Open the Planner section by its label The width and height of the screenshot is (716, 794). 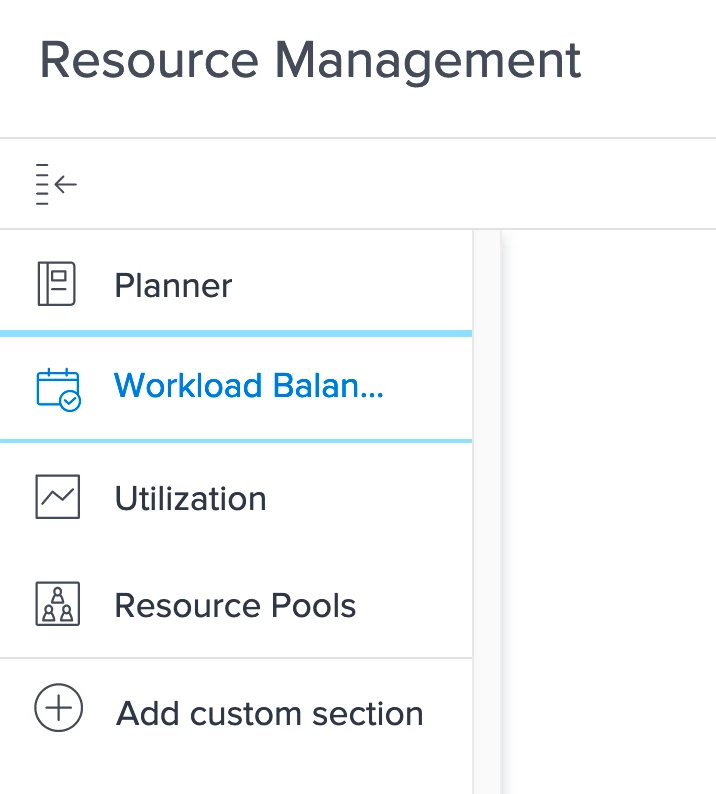173,286
